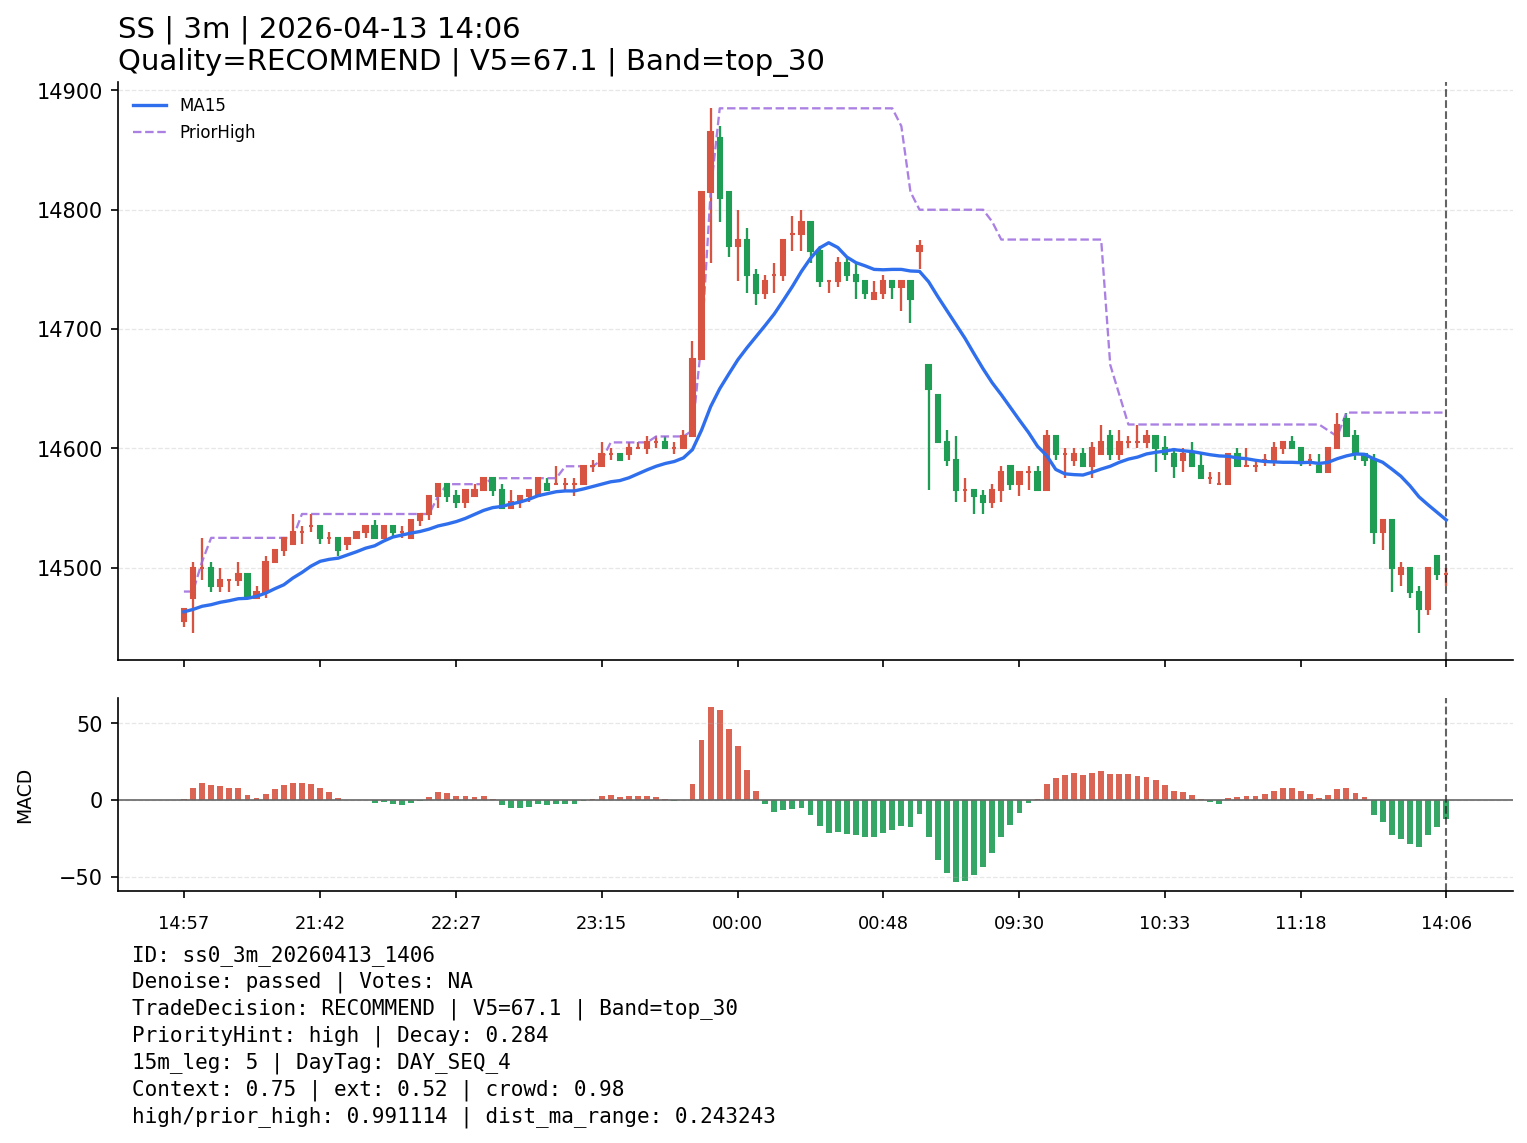Click the PriorHigh legend label
This screenshot has width=1527, height=1143.
pos(217,132)
